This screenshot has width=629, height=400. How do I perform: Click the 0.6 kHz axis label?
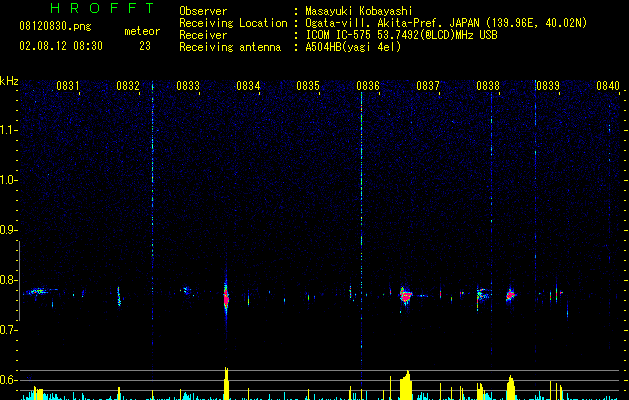point(8,380)
